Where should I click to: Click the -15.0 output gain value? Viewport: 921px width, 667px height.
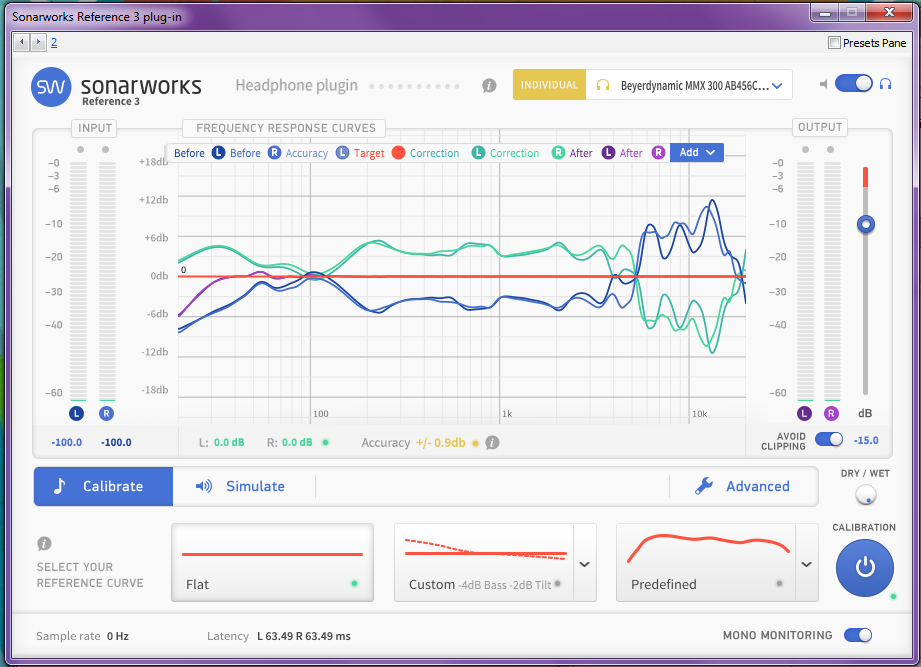(866, 440)
